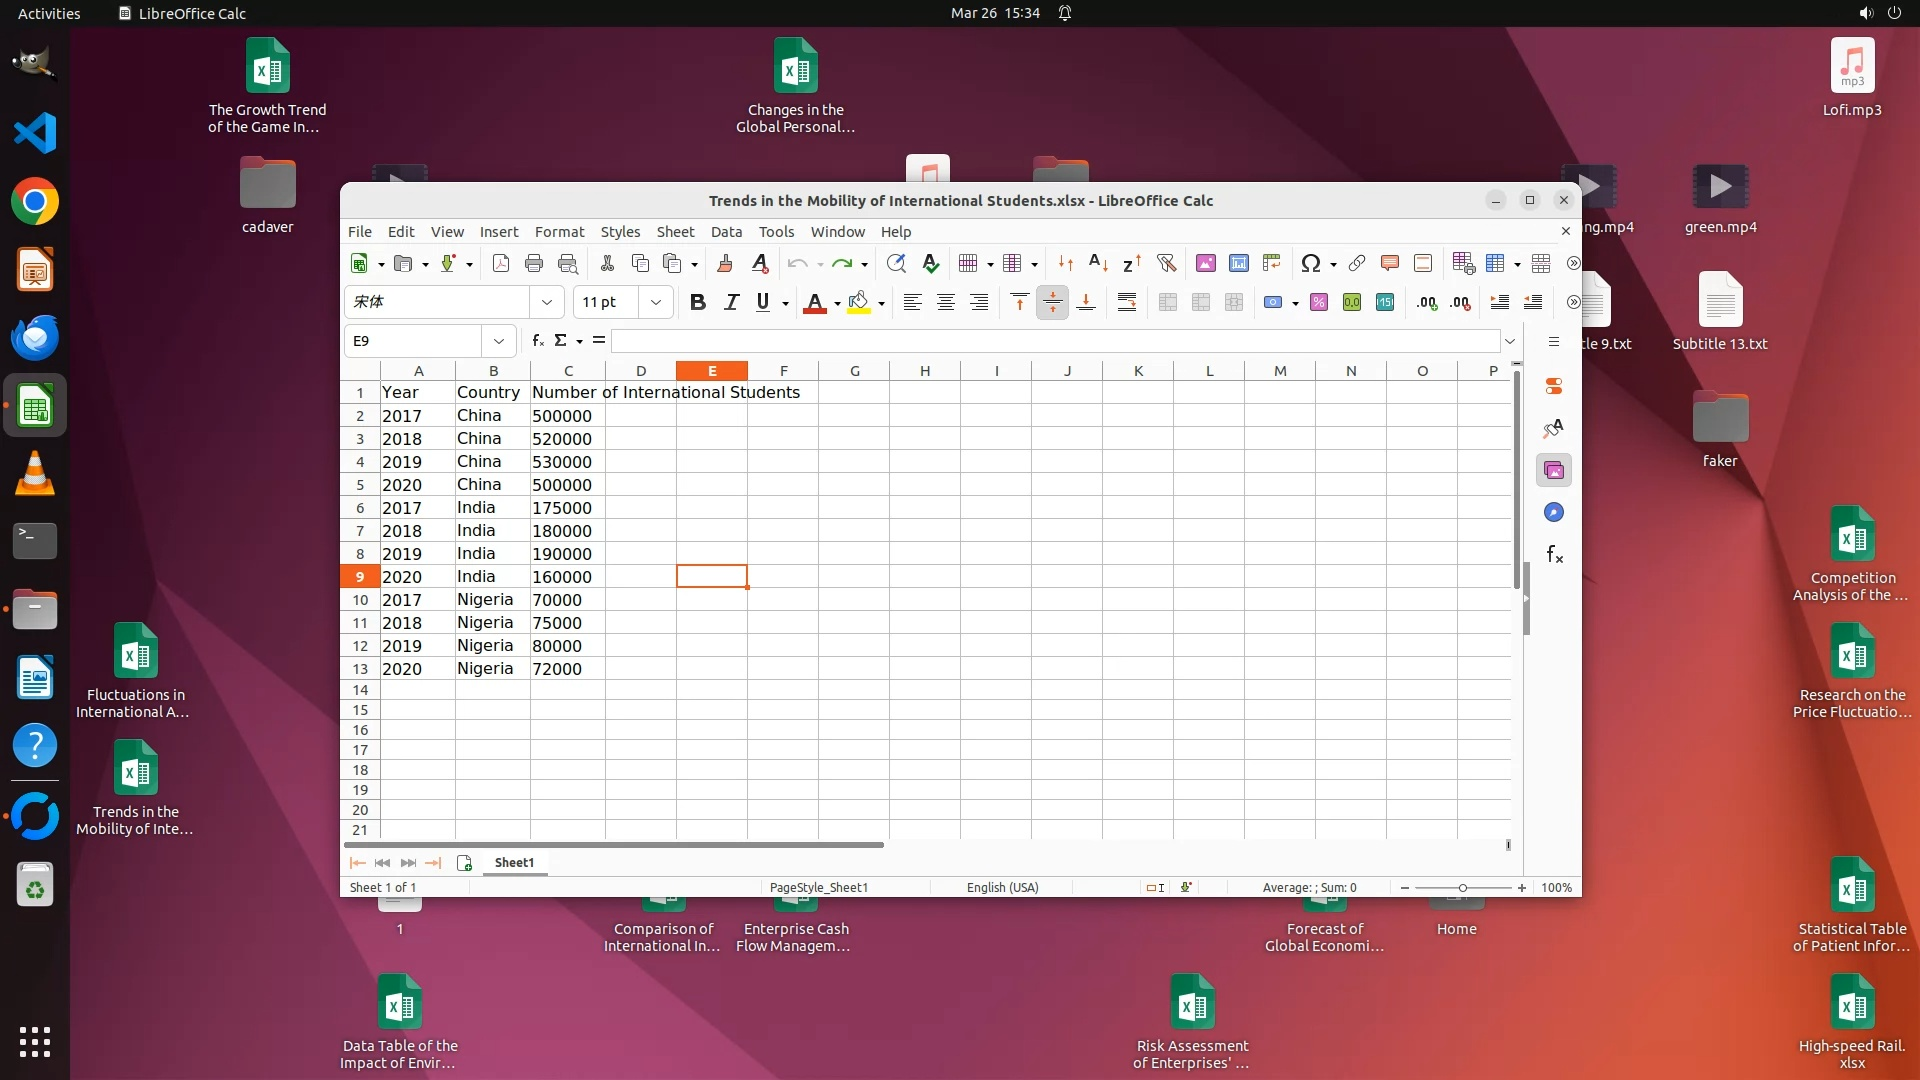Expand the Name Box dropdown arrow
Screen dimensions: 1920x1080
tap(498, 341)
